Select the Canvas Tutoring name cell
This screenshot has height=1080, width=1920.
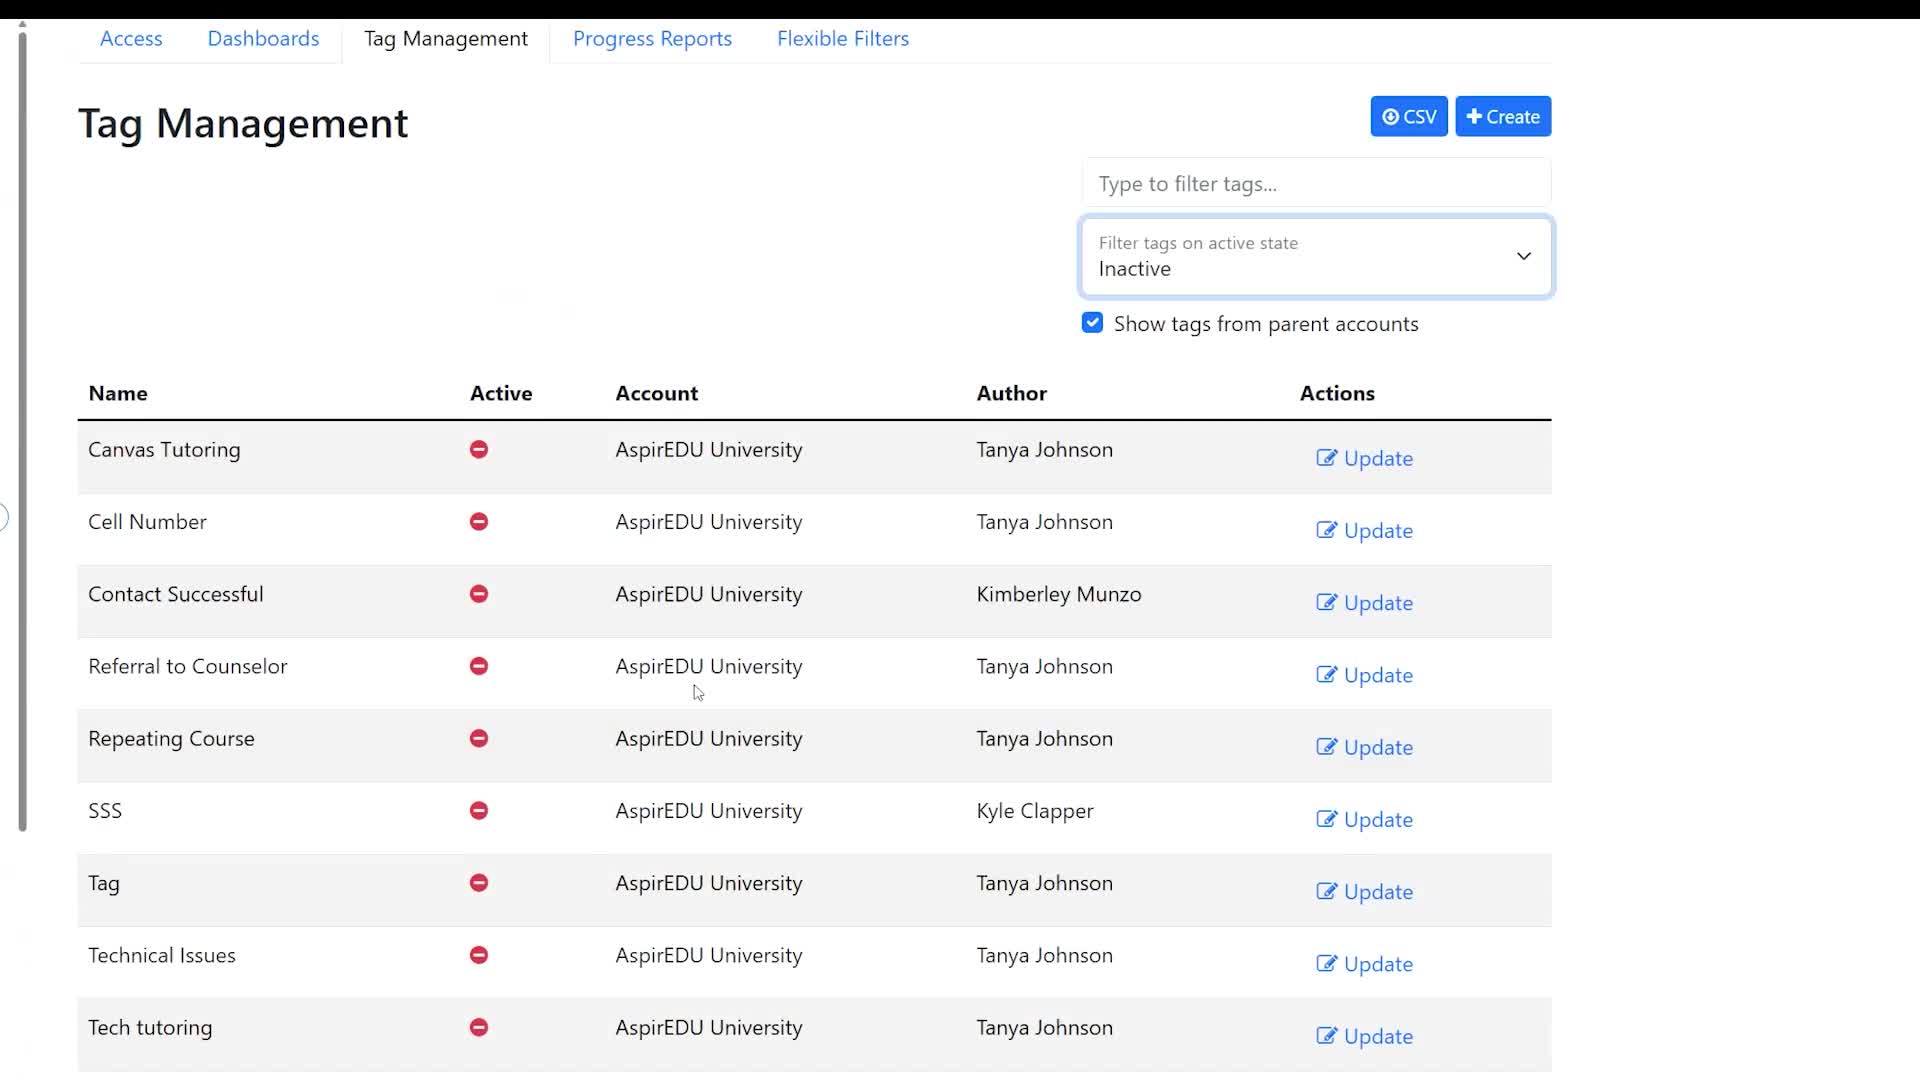[164, 450]
